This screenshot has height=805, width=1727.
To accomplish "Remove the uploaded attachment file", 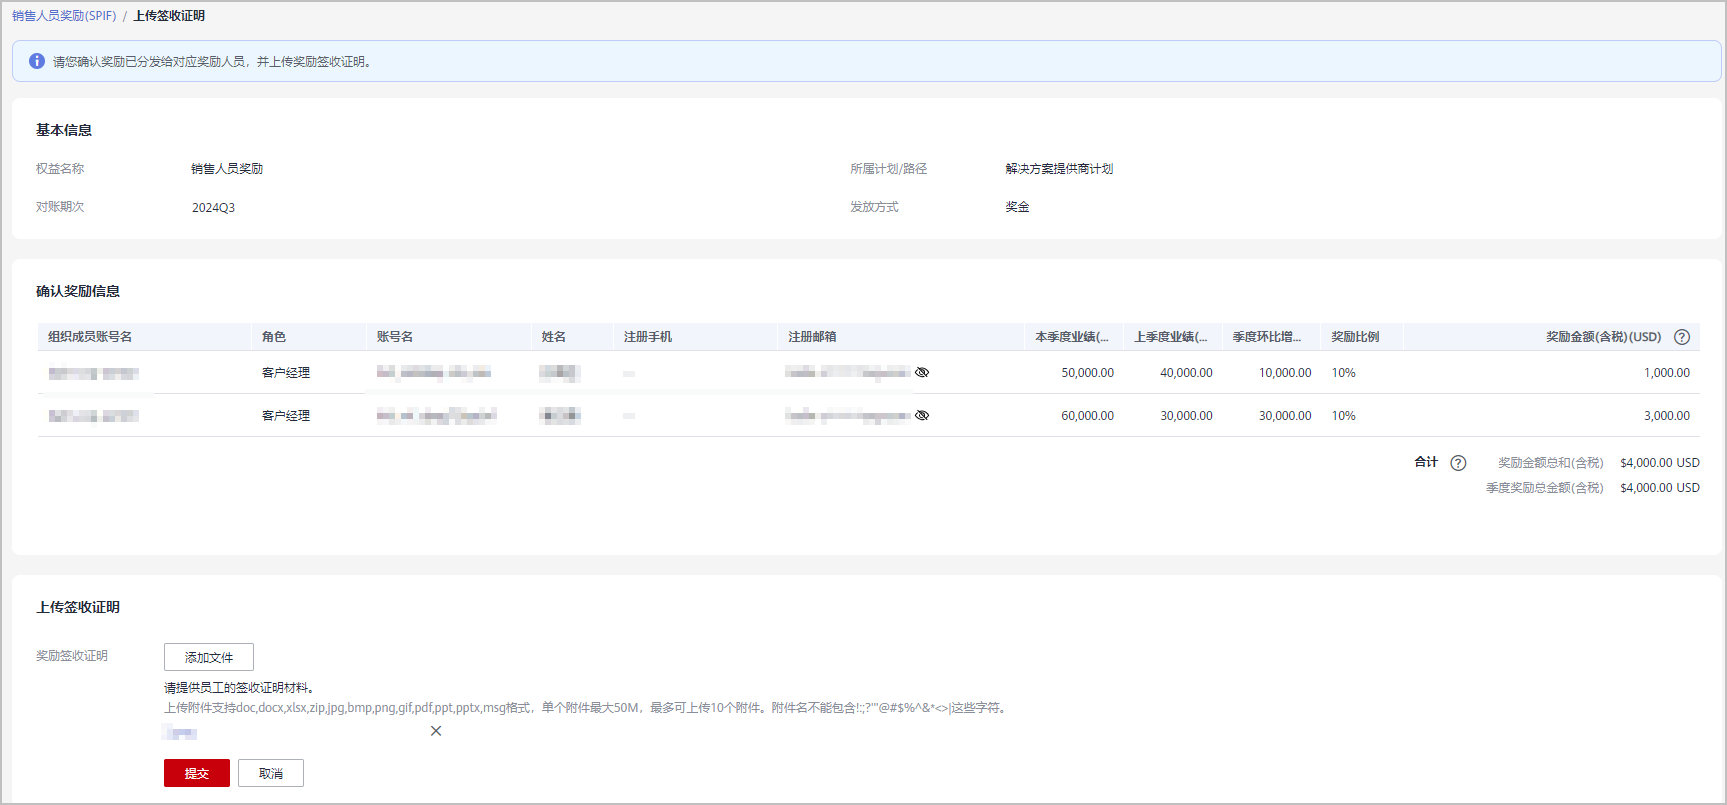I will (436, 731).
